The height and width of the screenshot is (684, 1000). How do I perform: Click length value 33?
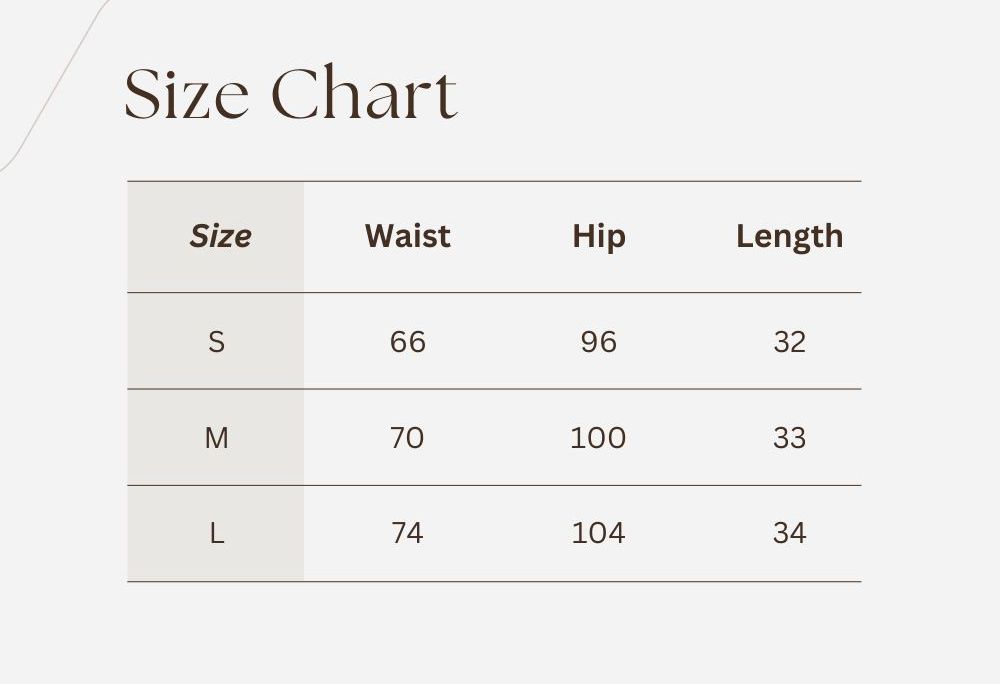[789, 438]
